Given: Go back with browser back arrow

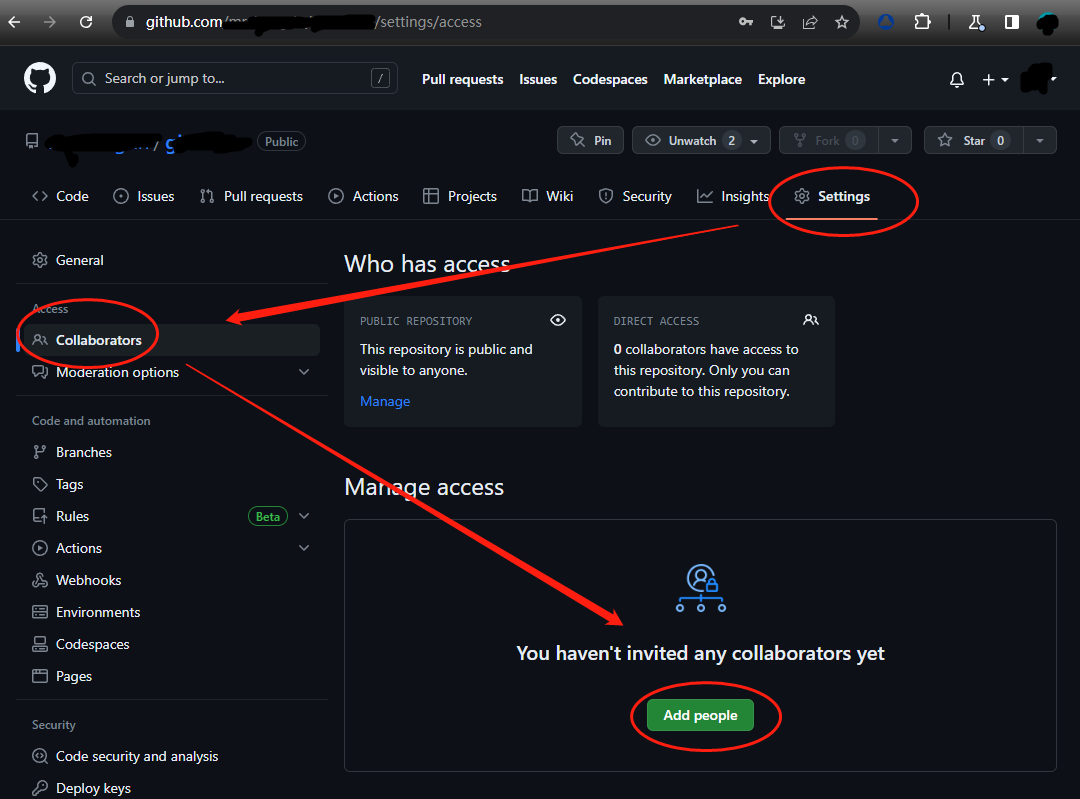Looking at the screenshot, I should [14, 22].
